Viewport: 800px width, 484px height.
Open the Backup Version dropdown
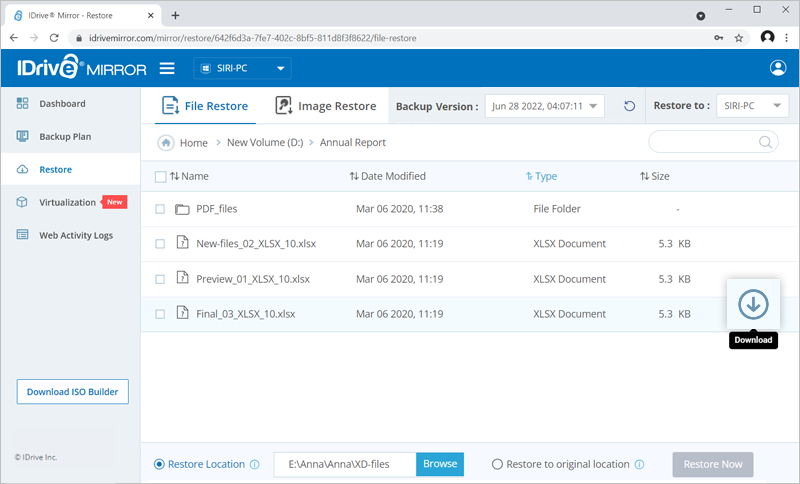click(545, 106)
